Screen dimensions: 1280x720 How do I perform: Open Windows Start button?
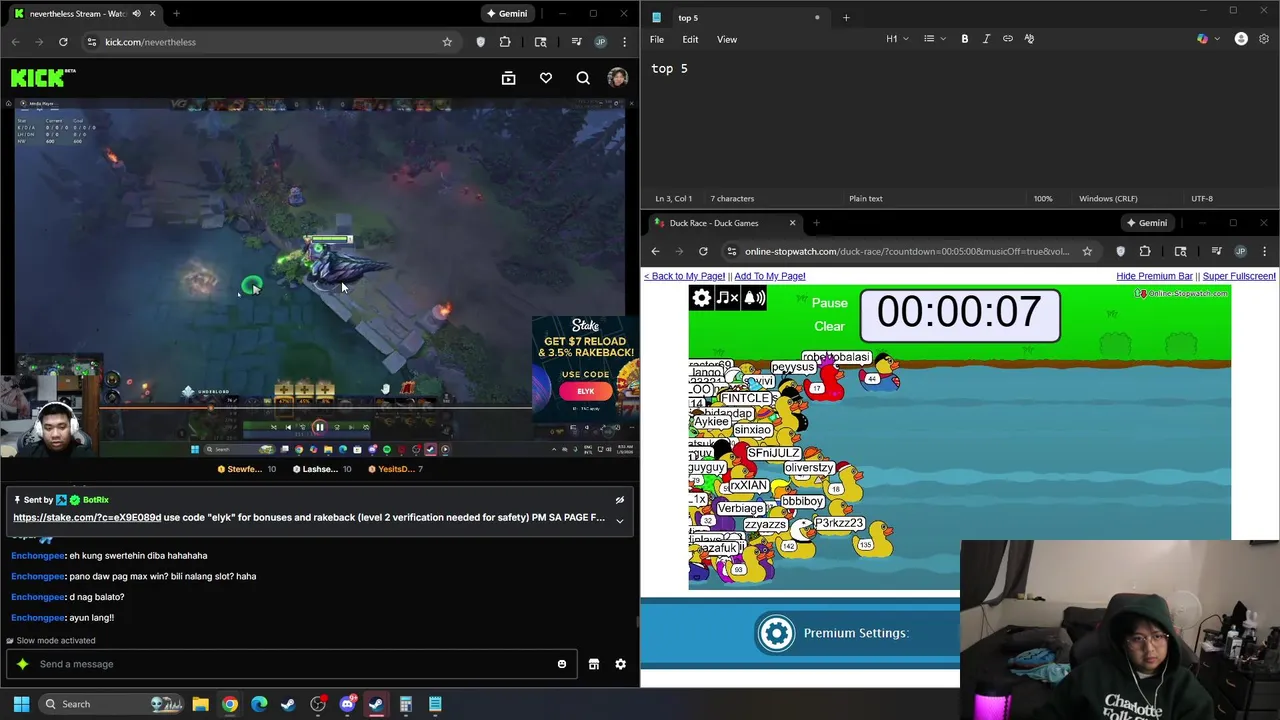click(x=21, y=704)
